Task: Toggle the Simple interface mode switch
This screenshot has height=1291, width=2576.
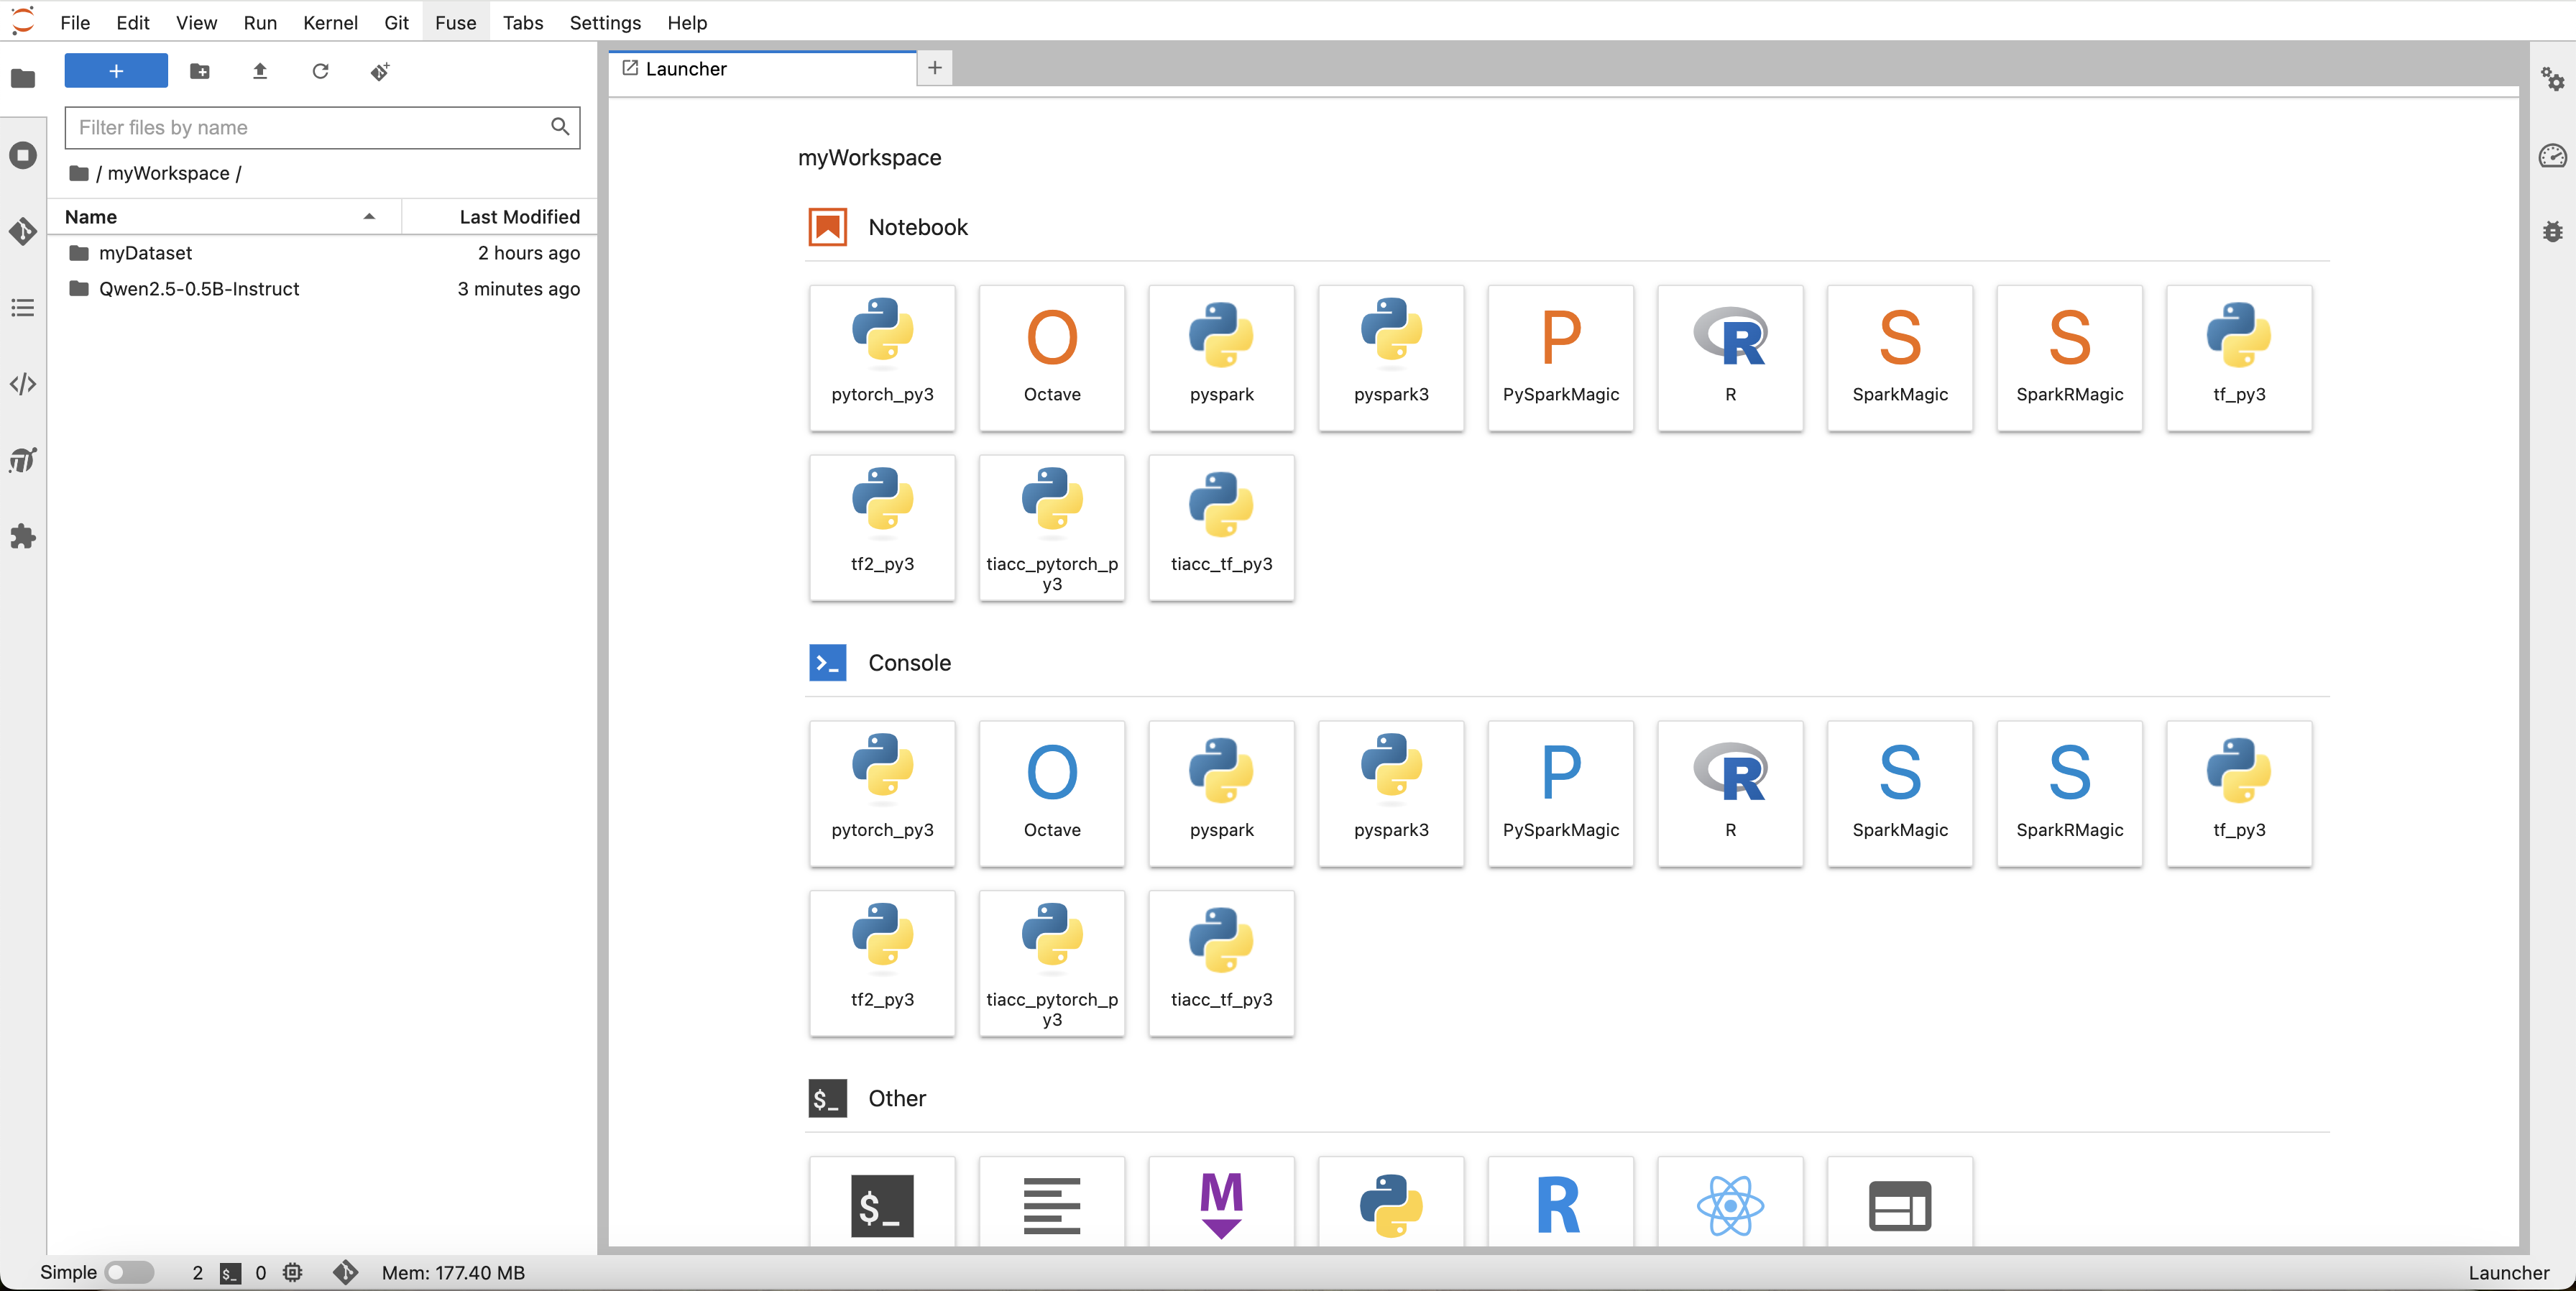Action: point(129,1272)
